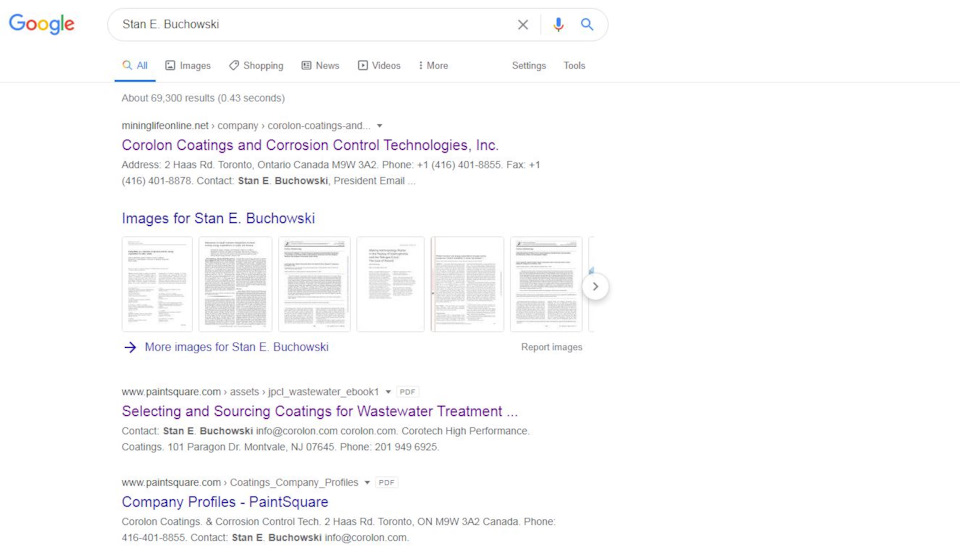The width and height of the screenshot is (960, 557).
Task: Switch to the Images tab
Action: pyautogui.click(x=188, y=65)
